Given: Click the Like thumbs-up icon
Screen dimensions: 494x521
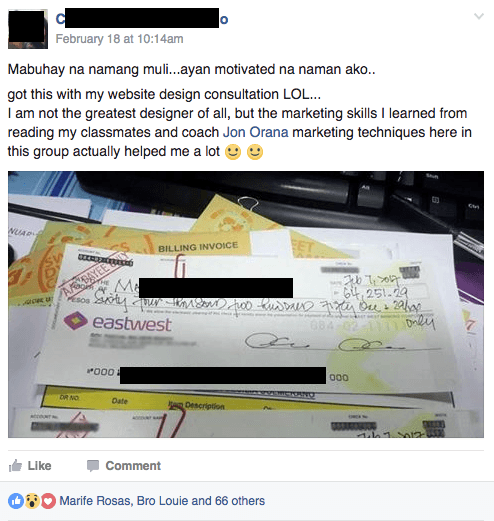Looking at the screenshot, I should tap(15, 466).
